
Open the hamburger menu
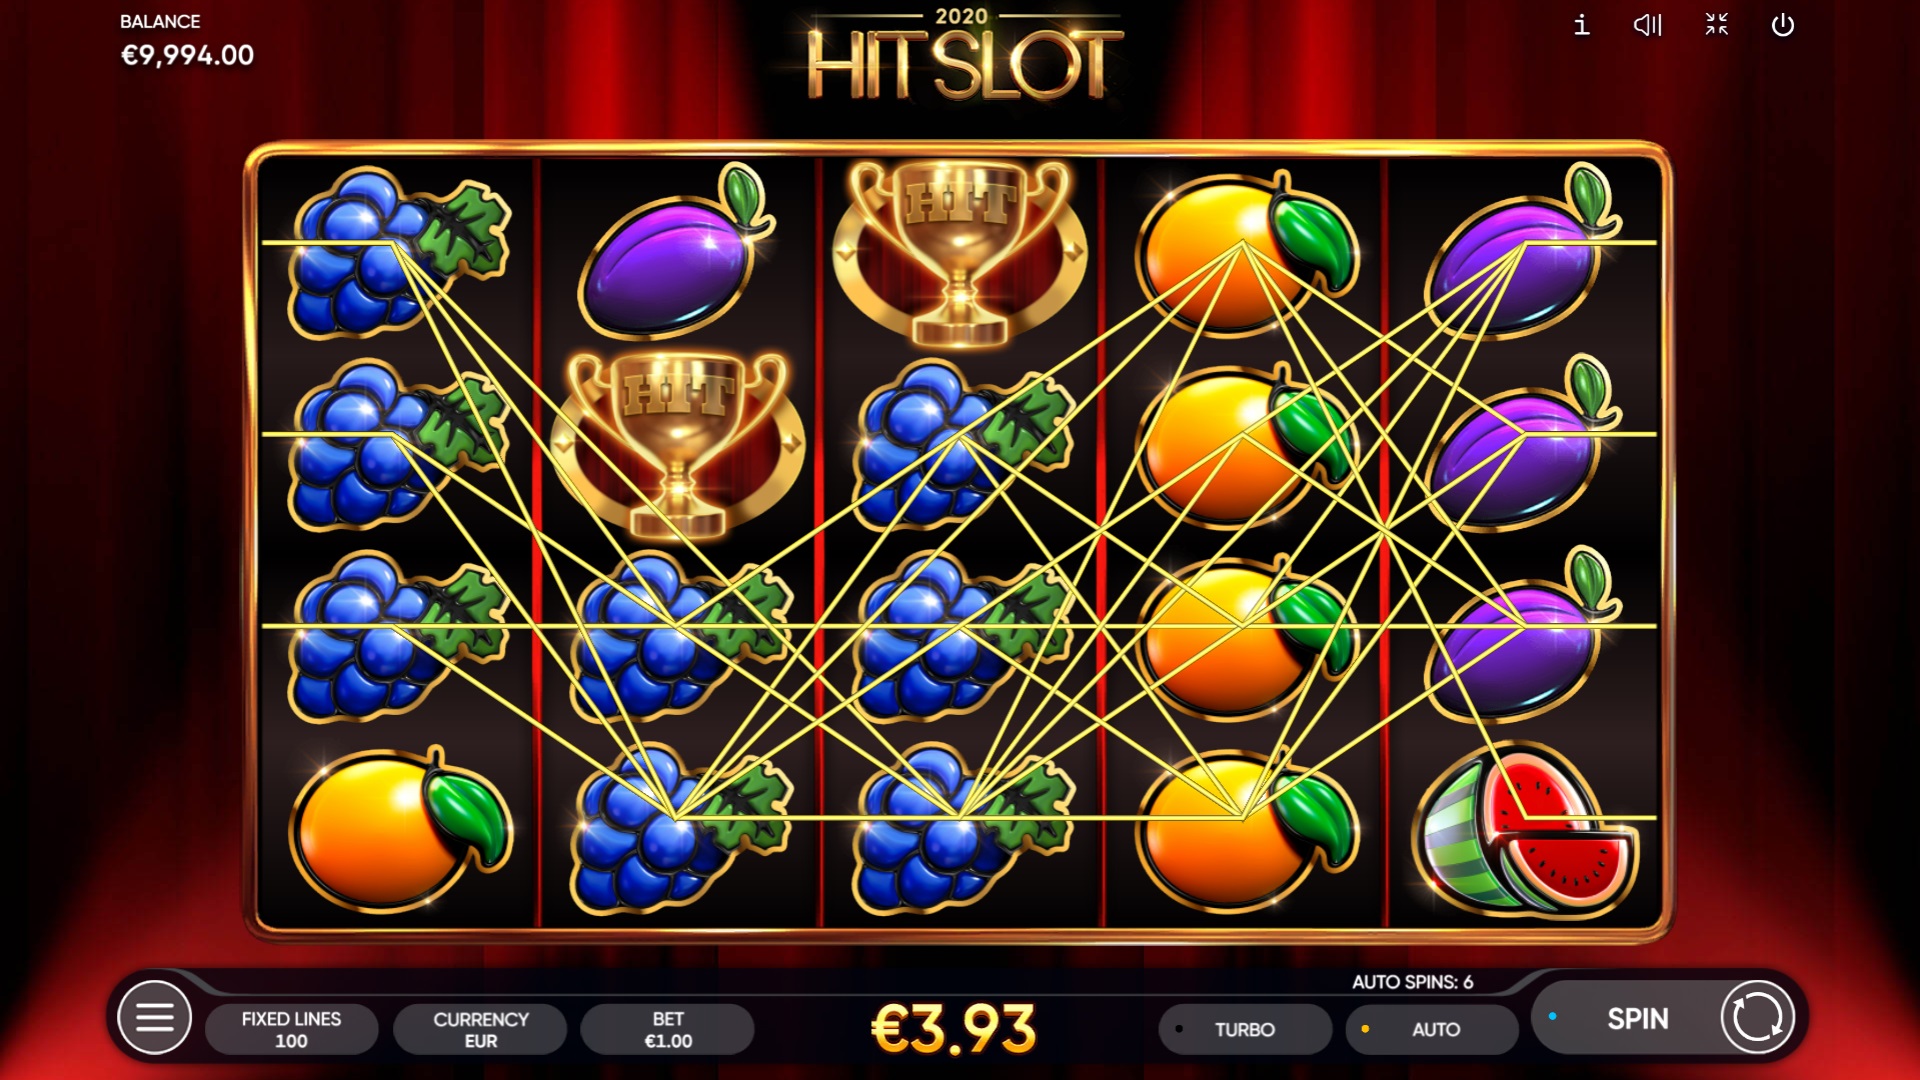[154, 1018]
